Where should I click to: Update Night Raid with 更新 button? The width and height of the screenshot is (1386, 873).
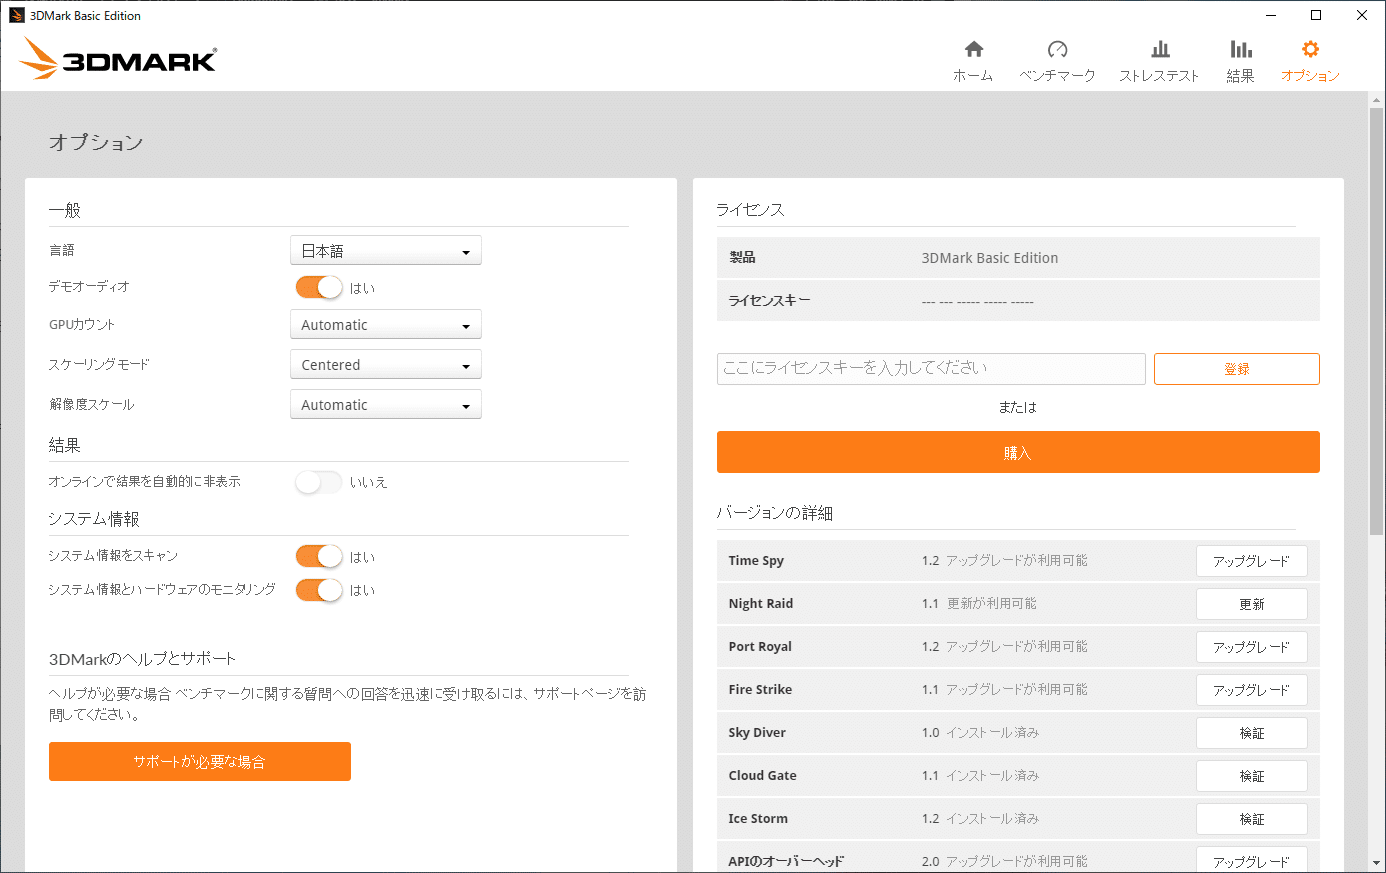click(x=1252, y=604)
